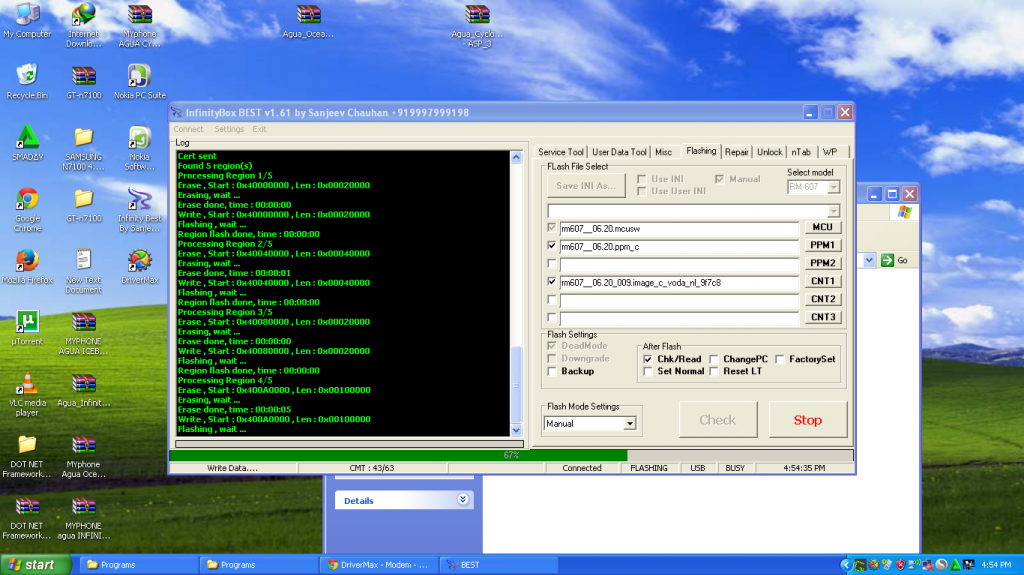The height and width of the screenshot is (575, 1024).
Task: Open VLC media player desktop icon
Action: click(27, 394)
